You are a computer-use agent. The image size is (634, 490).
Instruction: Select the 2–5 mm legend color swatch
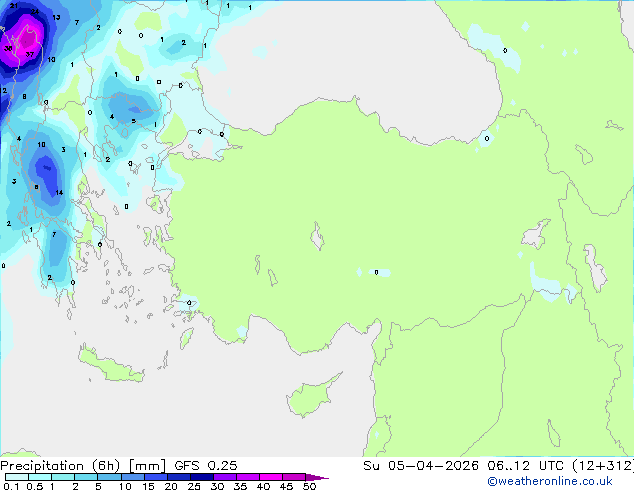tap(86, 477)
